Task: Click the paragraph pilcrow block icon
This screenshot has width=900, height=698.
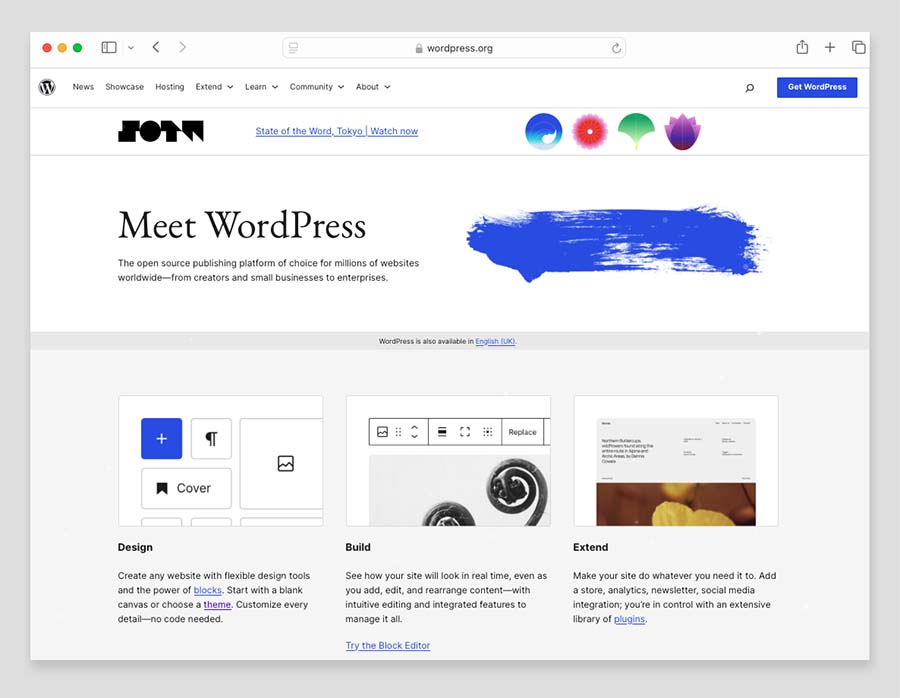Action: pyautogui.click(x=211, y=439)
